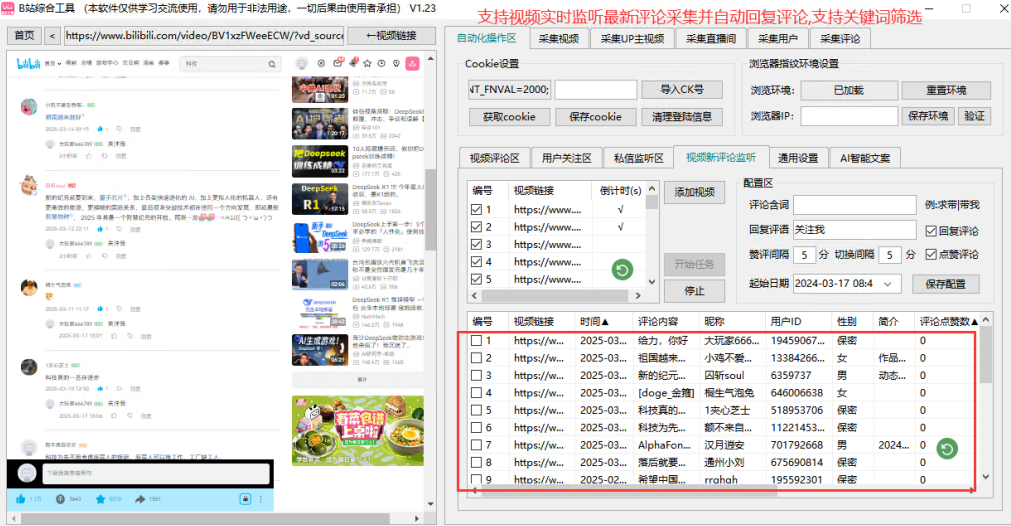Screen dimensions: 1011x526
Task: Open the 视频评论区 tab
Action: point(495,158)
